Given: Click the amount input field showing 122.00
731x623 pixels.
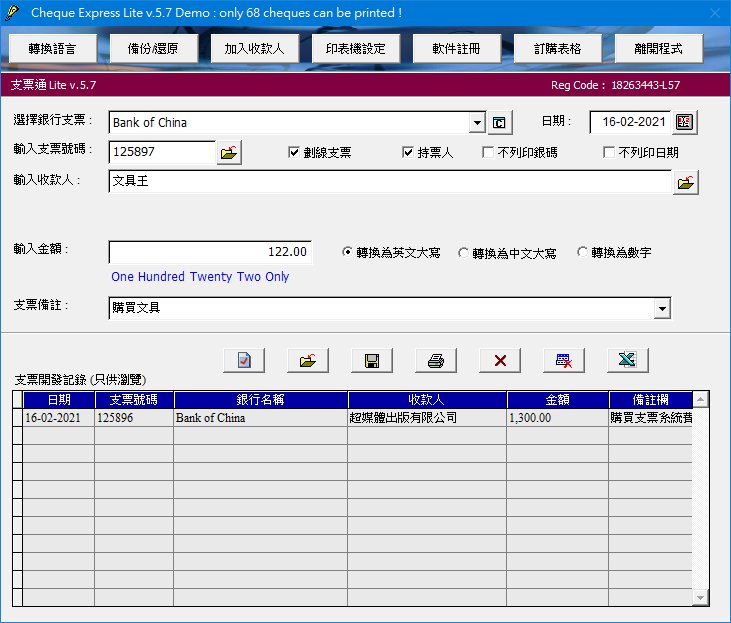Looking at the screenshot, I should (210, 253).
